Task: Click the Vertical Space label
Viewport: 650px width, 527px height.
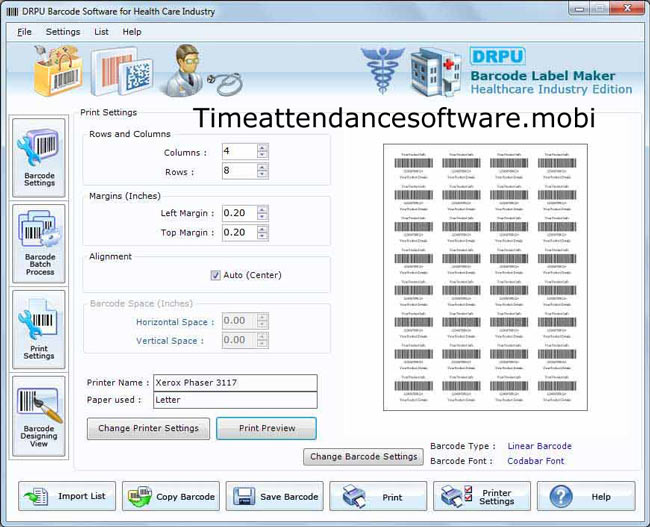Action: click(170, 341)
